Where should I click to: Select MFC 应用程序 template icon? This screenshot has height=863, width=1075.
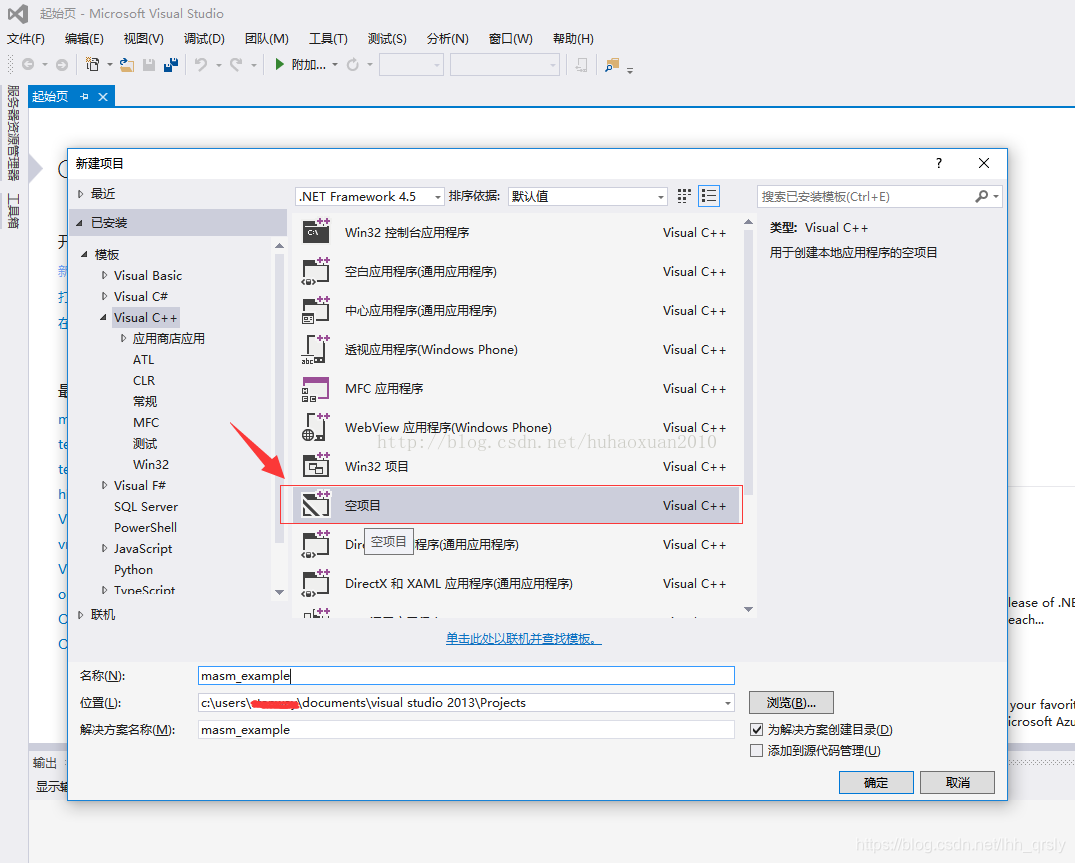[316, 389]
